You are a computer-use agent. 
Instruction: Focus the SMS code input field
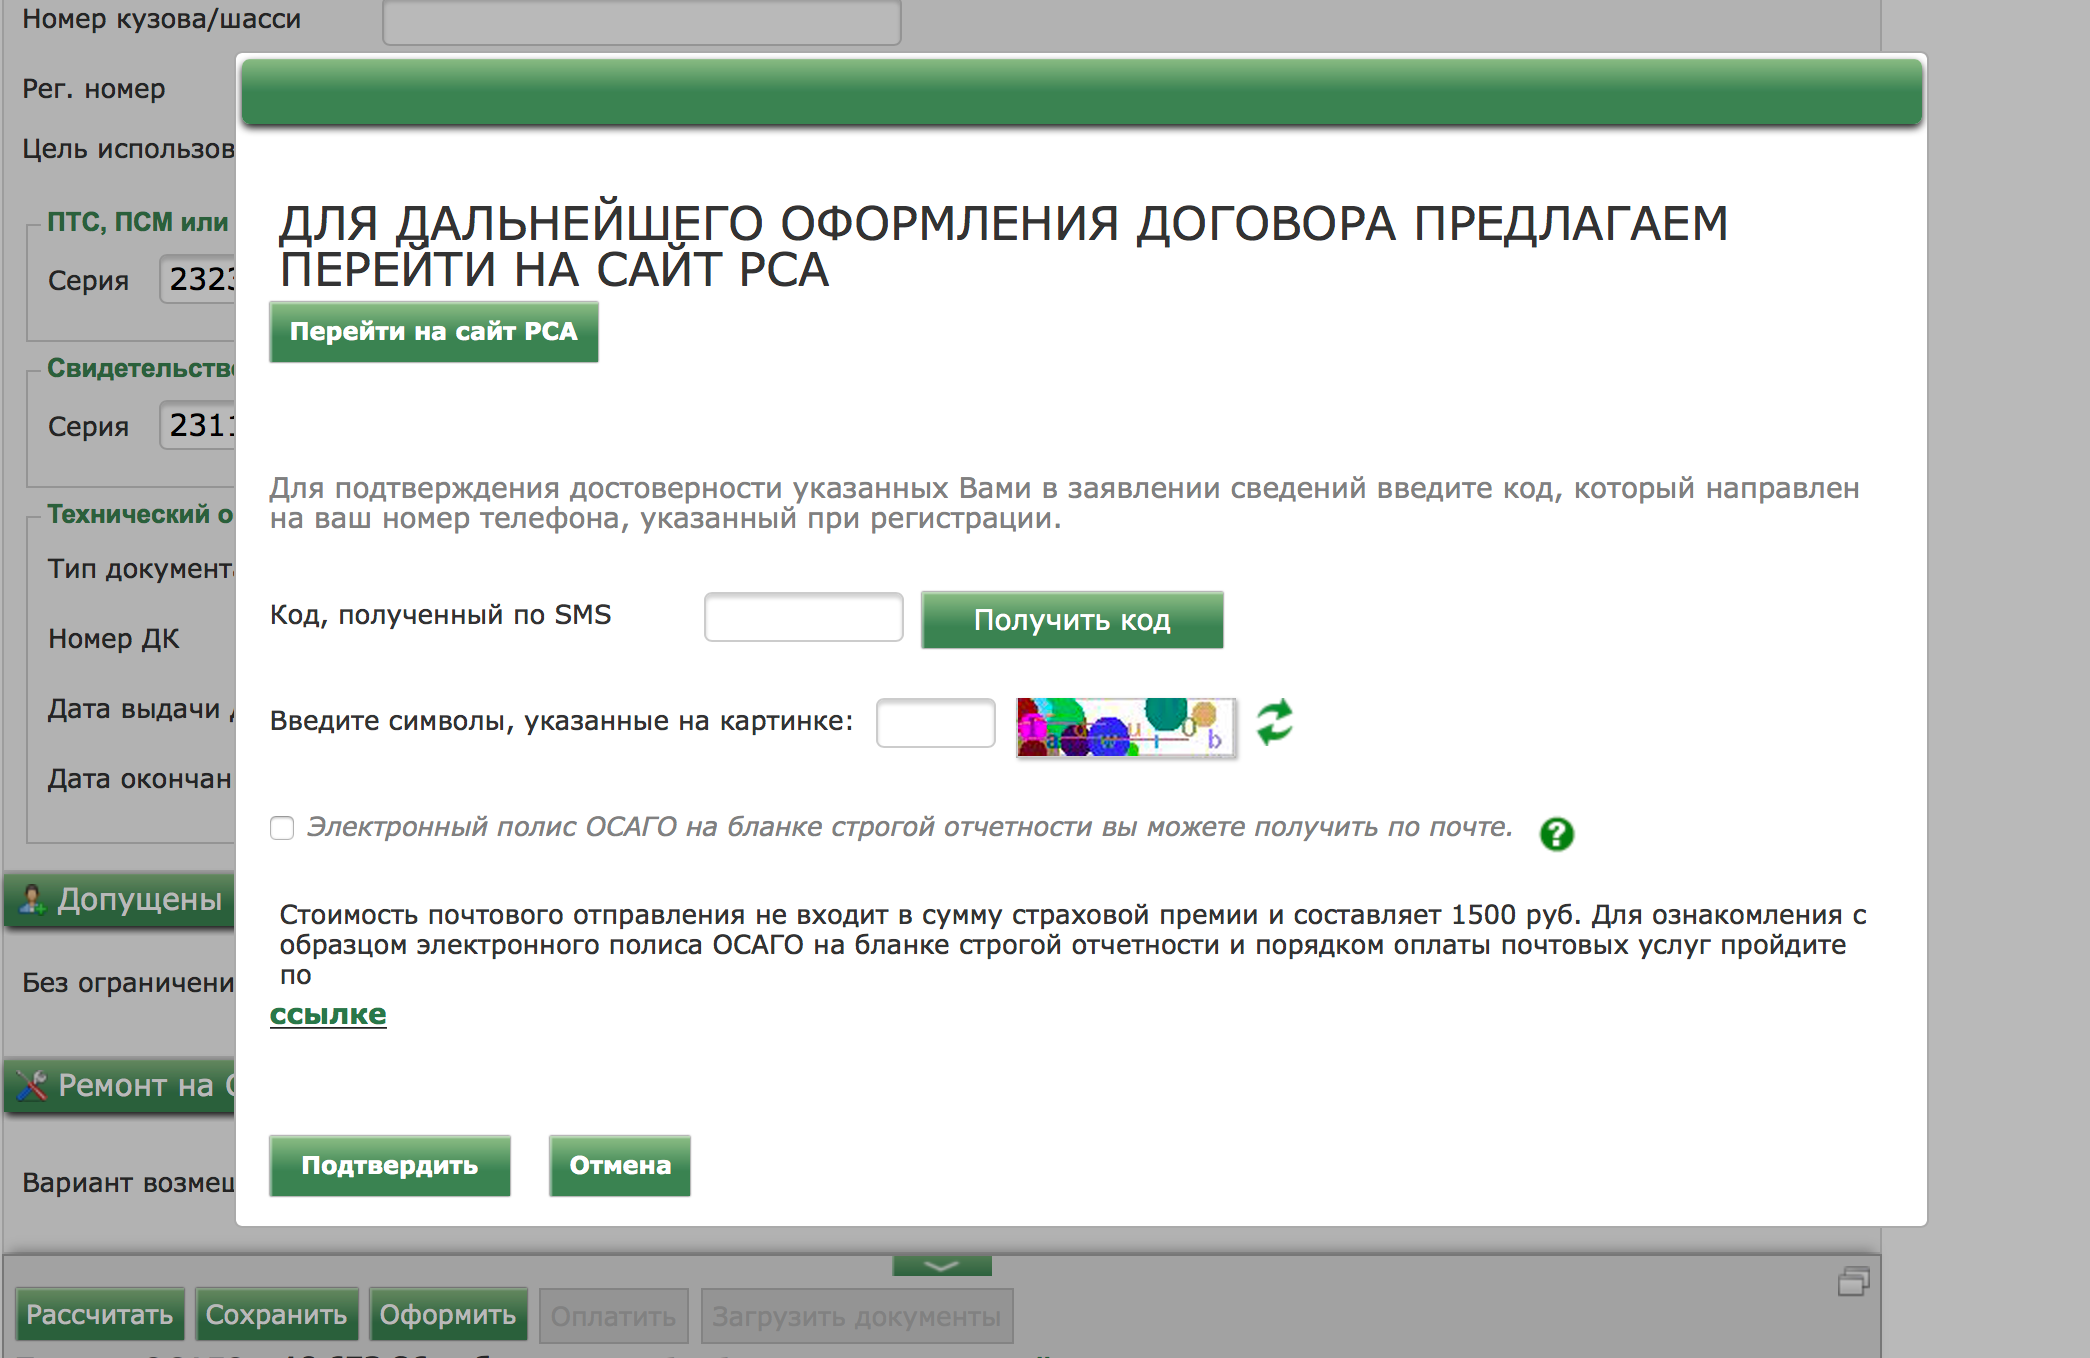click(803, 617)
